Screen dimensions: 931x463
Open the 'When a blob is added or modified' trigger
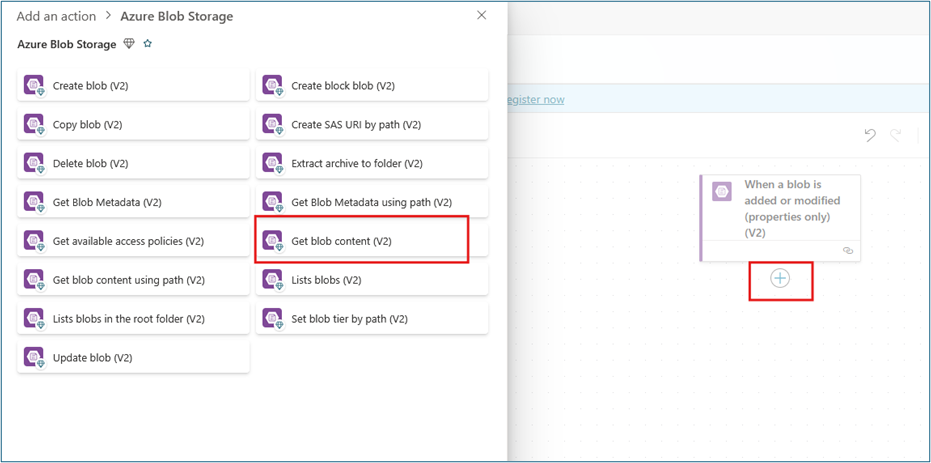pos(780,217)
